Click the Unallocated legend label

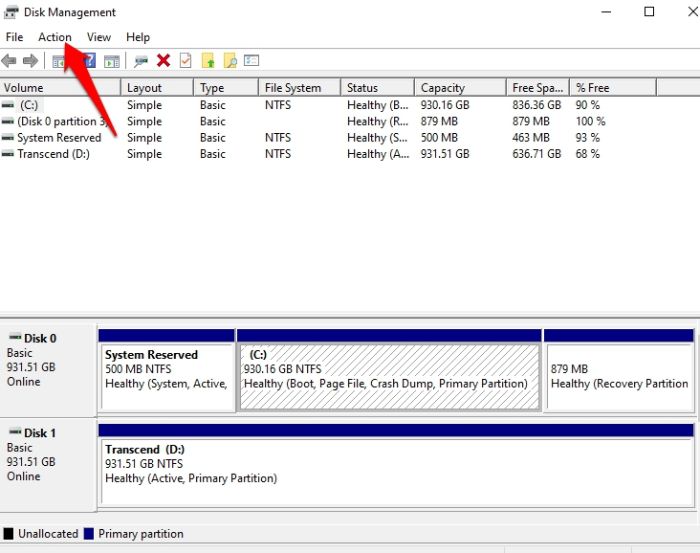tap(48, 534)
